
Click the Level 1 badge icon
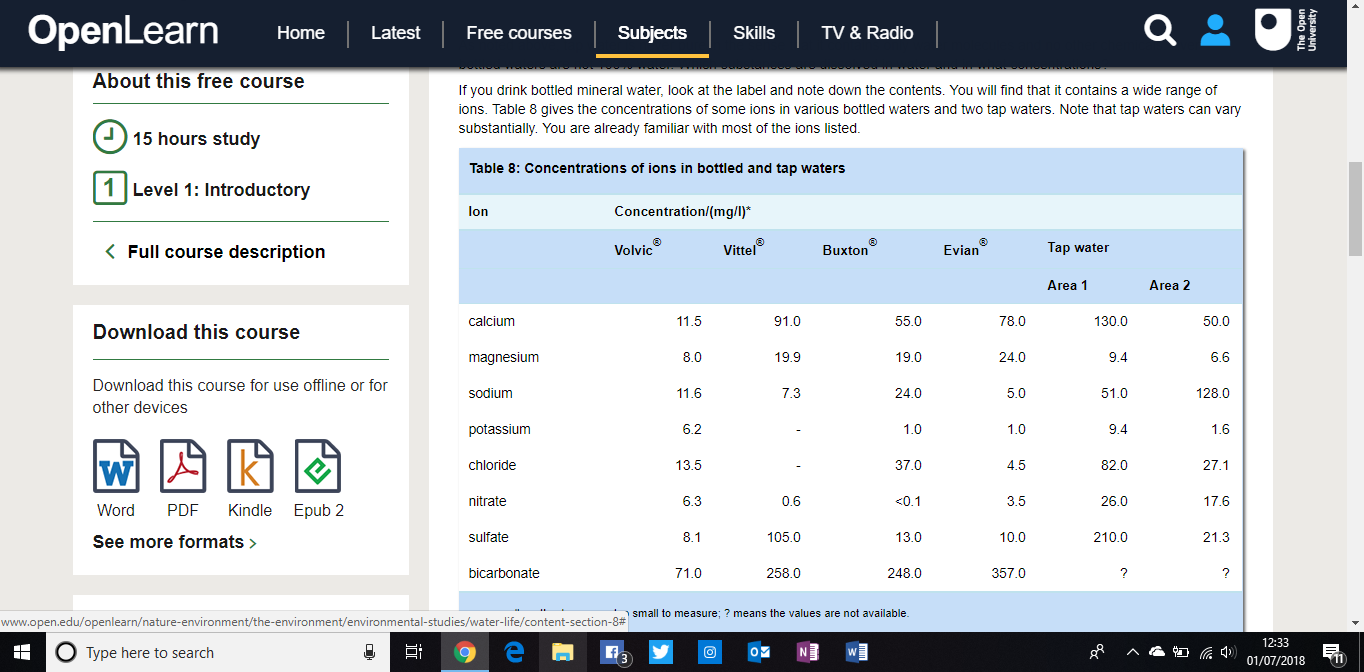click(110, 188)
